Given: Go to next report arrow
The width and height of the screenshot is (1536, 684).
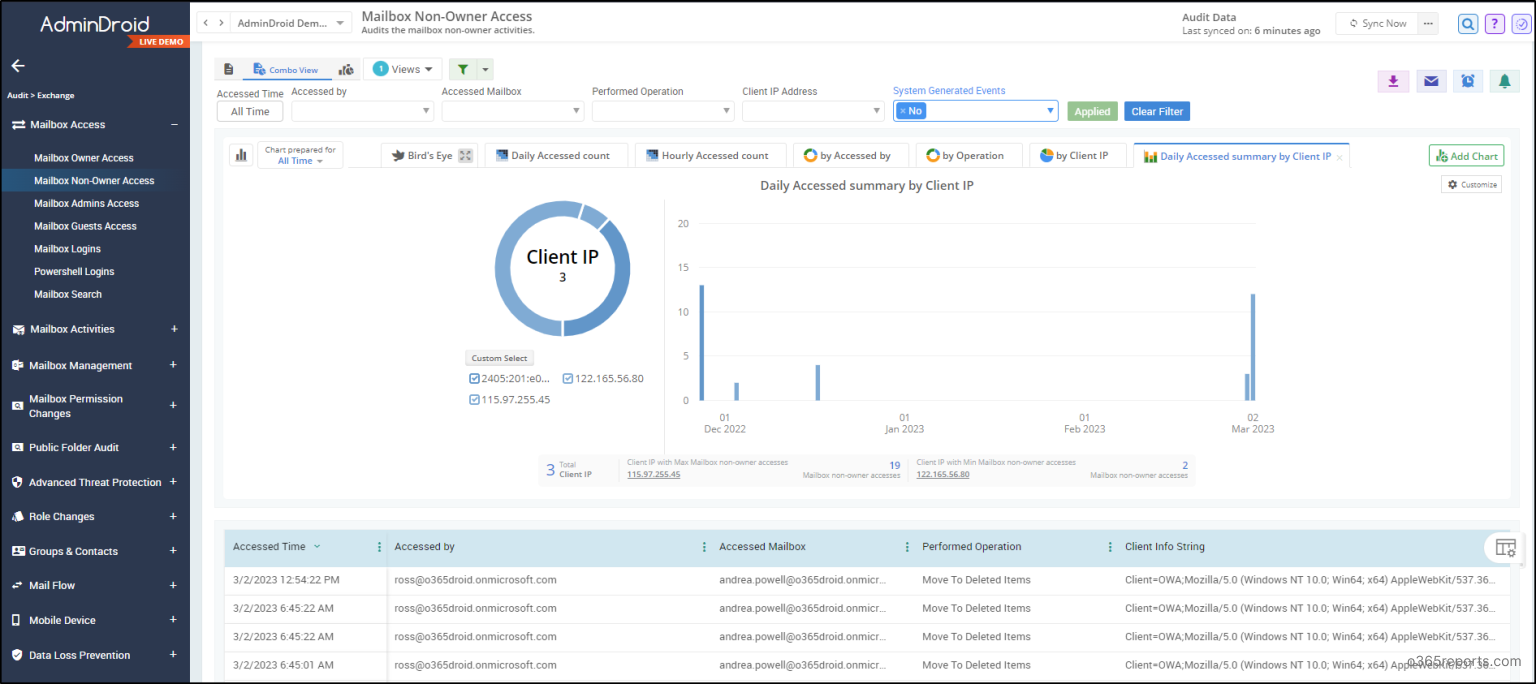Looking at the screenshot, I should (220, 23).
